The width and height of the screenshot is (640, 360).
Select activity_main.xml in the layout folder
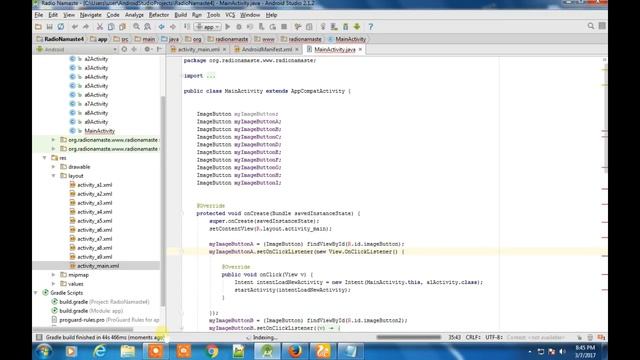click(x=98, y=266)
